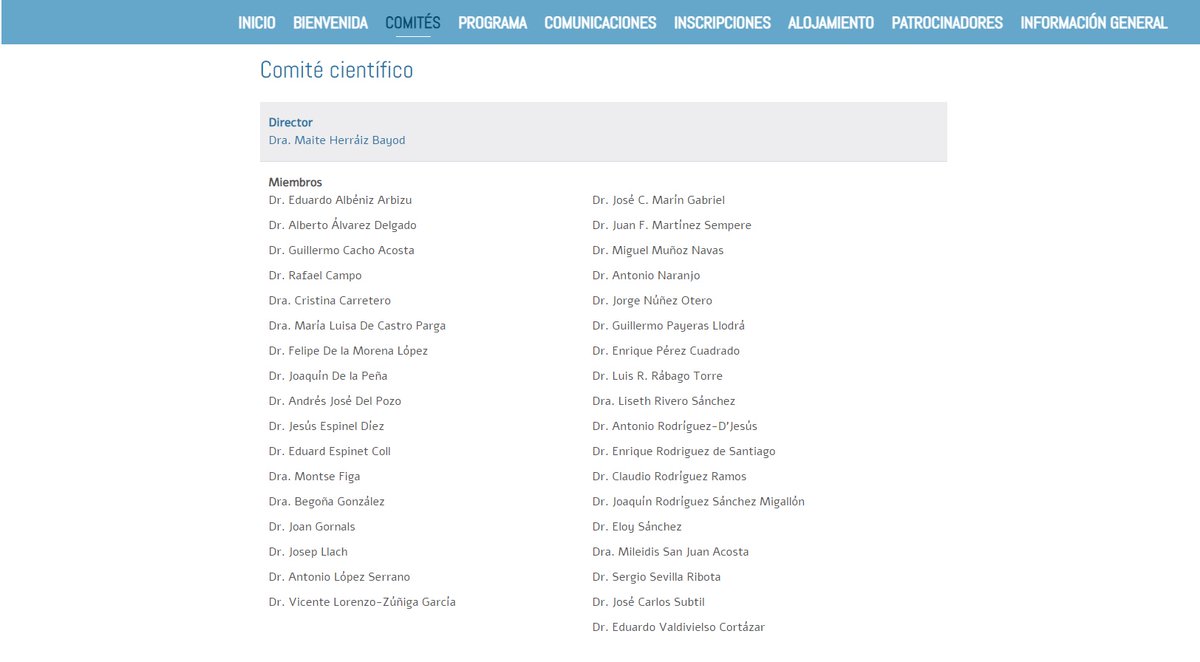The height and width of the screenshot is (662, 1200).
Task: Select the COMITÉS menu item
Action: click(413, 22)
